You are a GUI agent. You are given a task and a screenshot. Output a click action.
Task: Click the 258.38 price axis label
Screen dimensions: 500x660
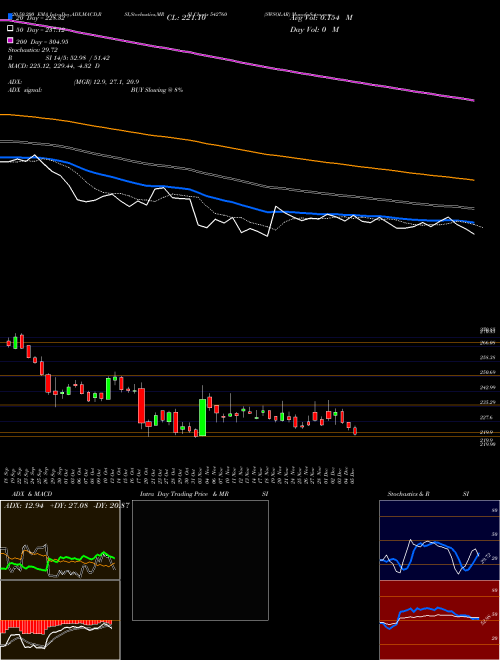pyautogui.click(x=487, y=357)
